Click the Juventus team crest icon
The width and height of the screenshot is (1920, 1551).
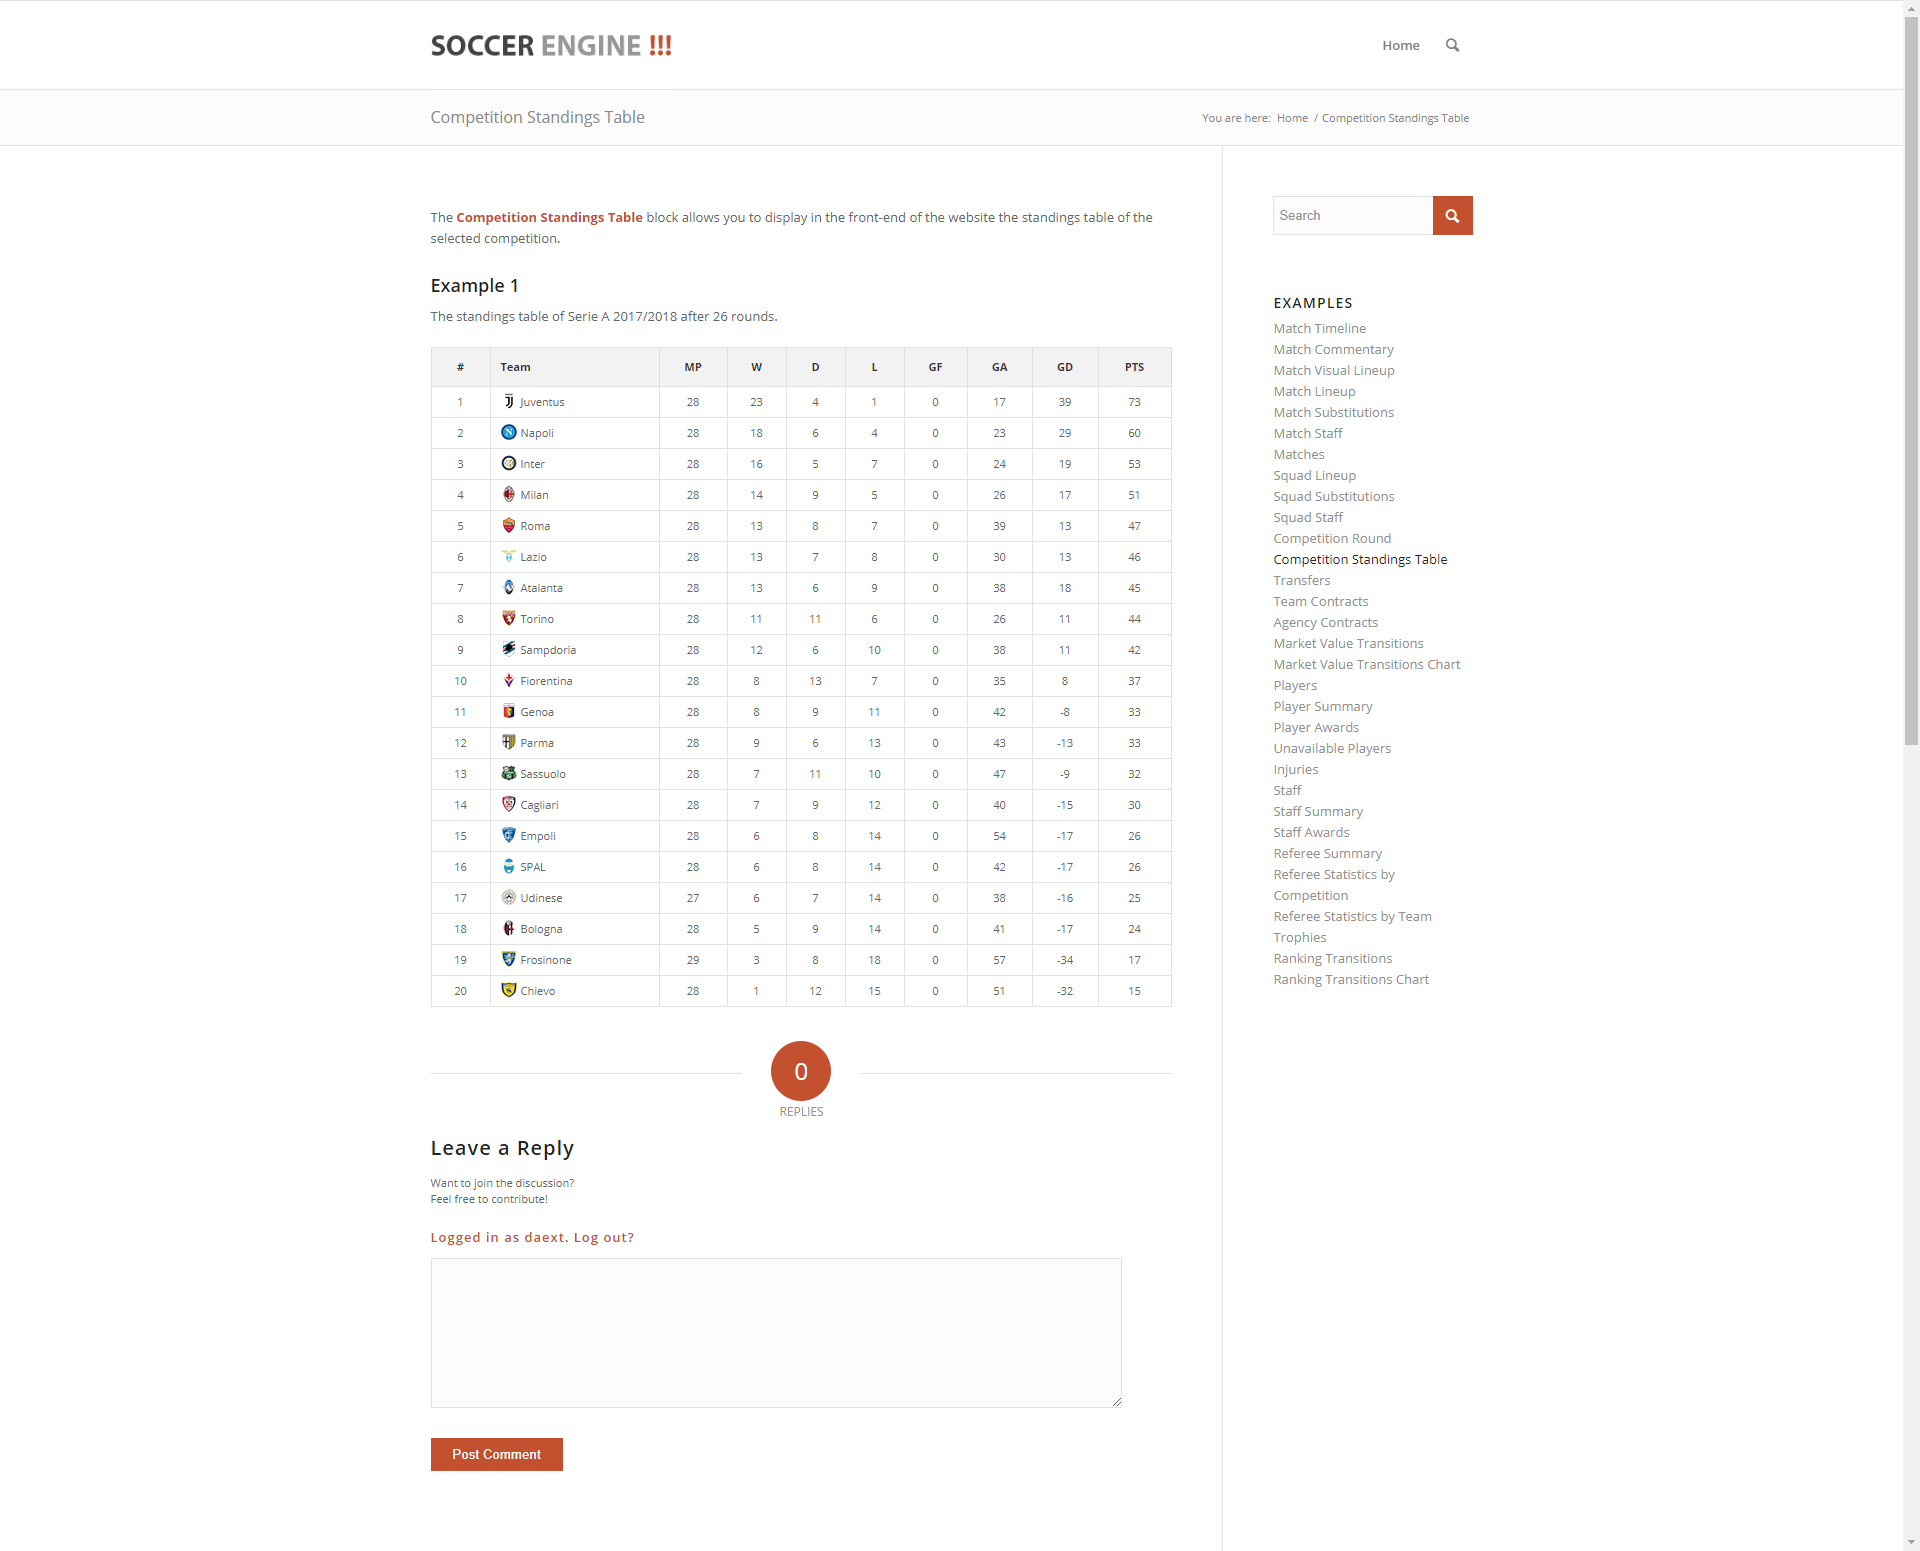click(508, 401)
